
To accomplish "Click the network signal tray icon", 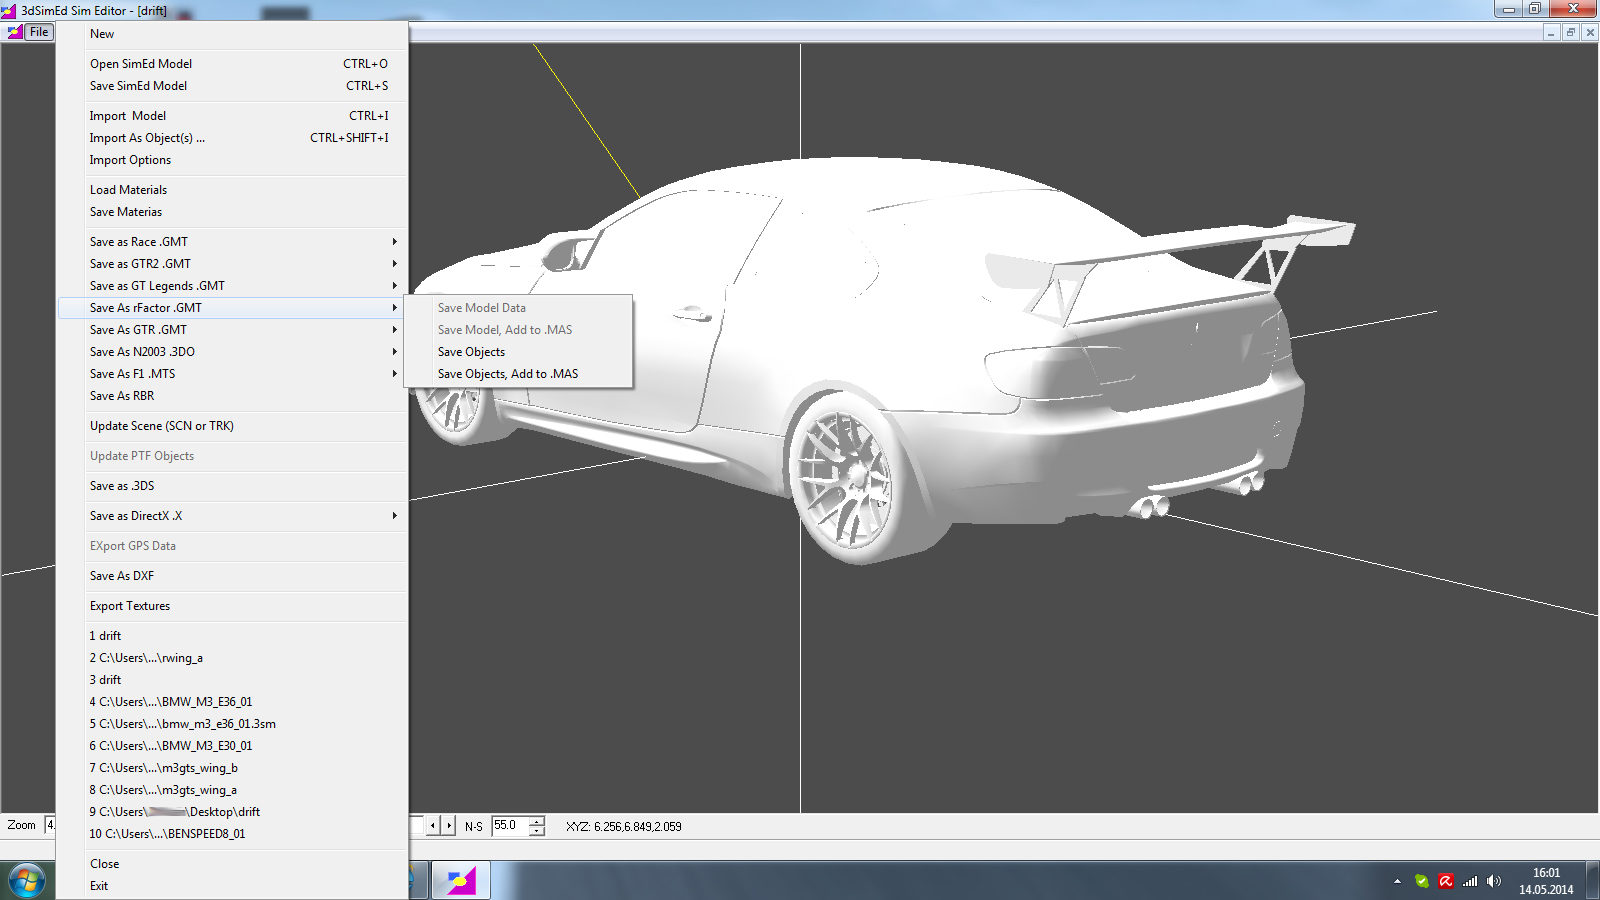I will pyautogui.click(x=1469, y=881).
